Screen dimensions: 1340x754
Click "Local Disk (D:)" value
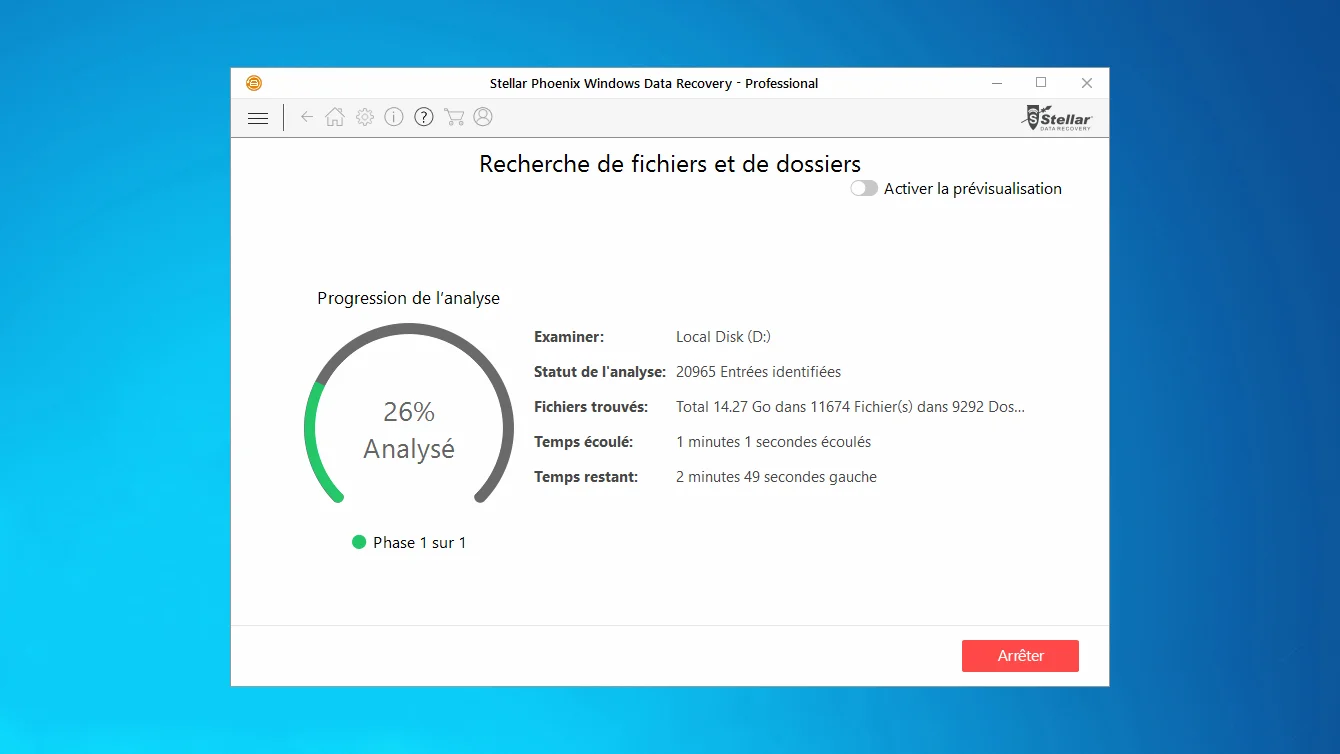[723, 337]
